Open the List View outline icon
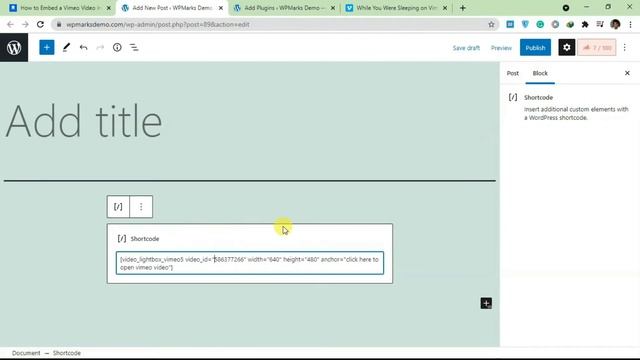 (134, 48)
